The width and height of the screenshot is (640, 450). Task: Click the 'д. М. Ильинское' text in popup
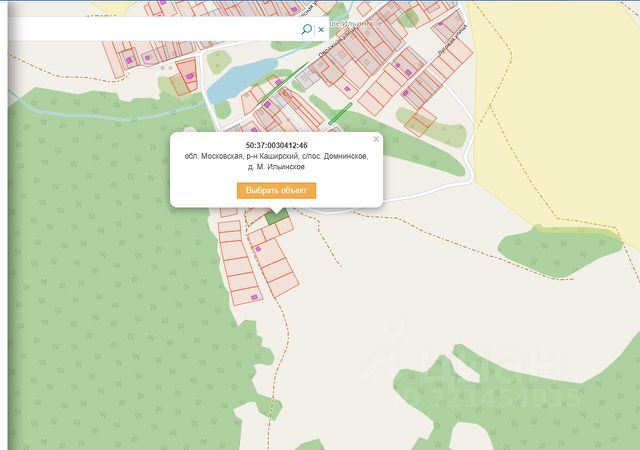click(276, 167)
